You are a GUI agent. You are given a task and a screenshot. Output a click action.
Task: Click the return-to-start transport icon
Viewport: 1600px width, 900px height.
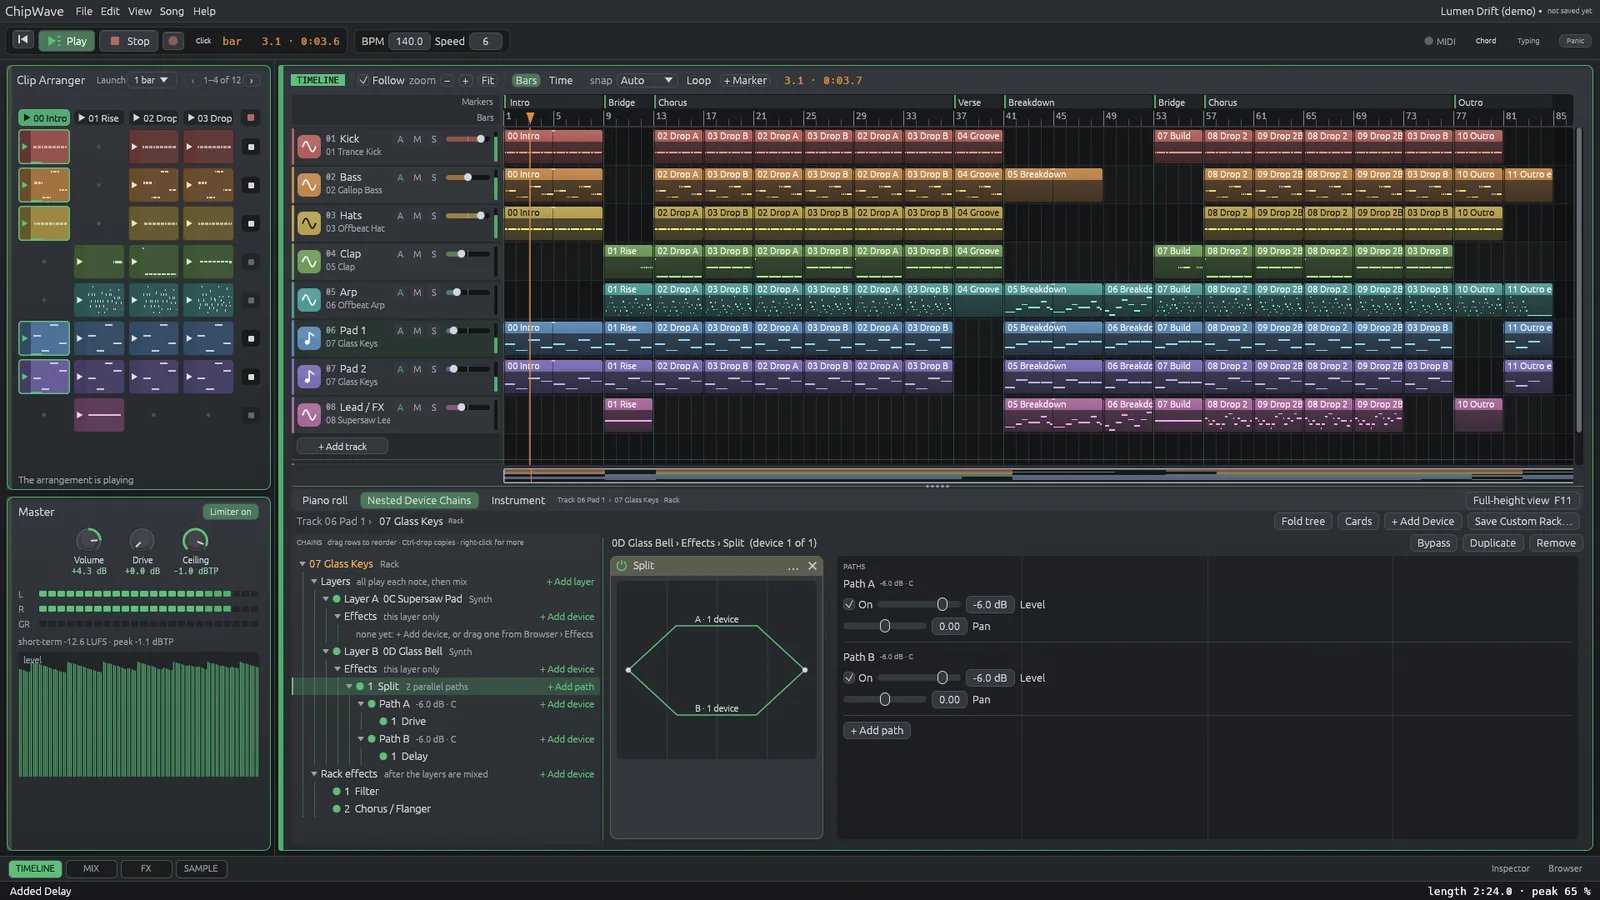(22, 40)
